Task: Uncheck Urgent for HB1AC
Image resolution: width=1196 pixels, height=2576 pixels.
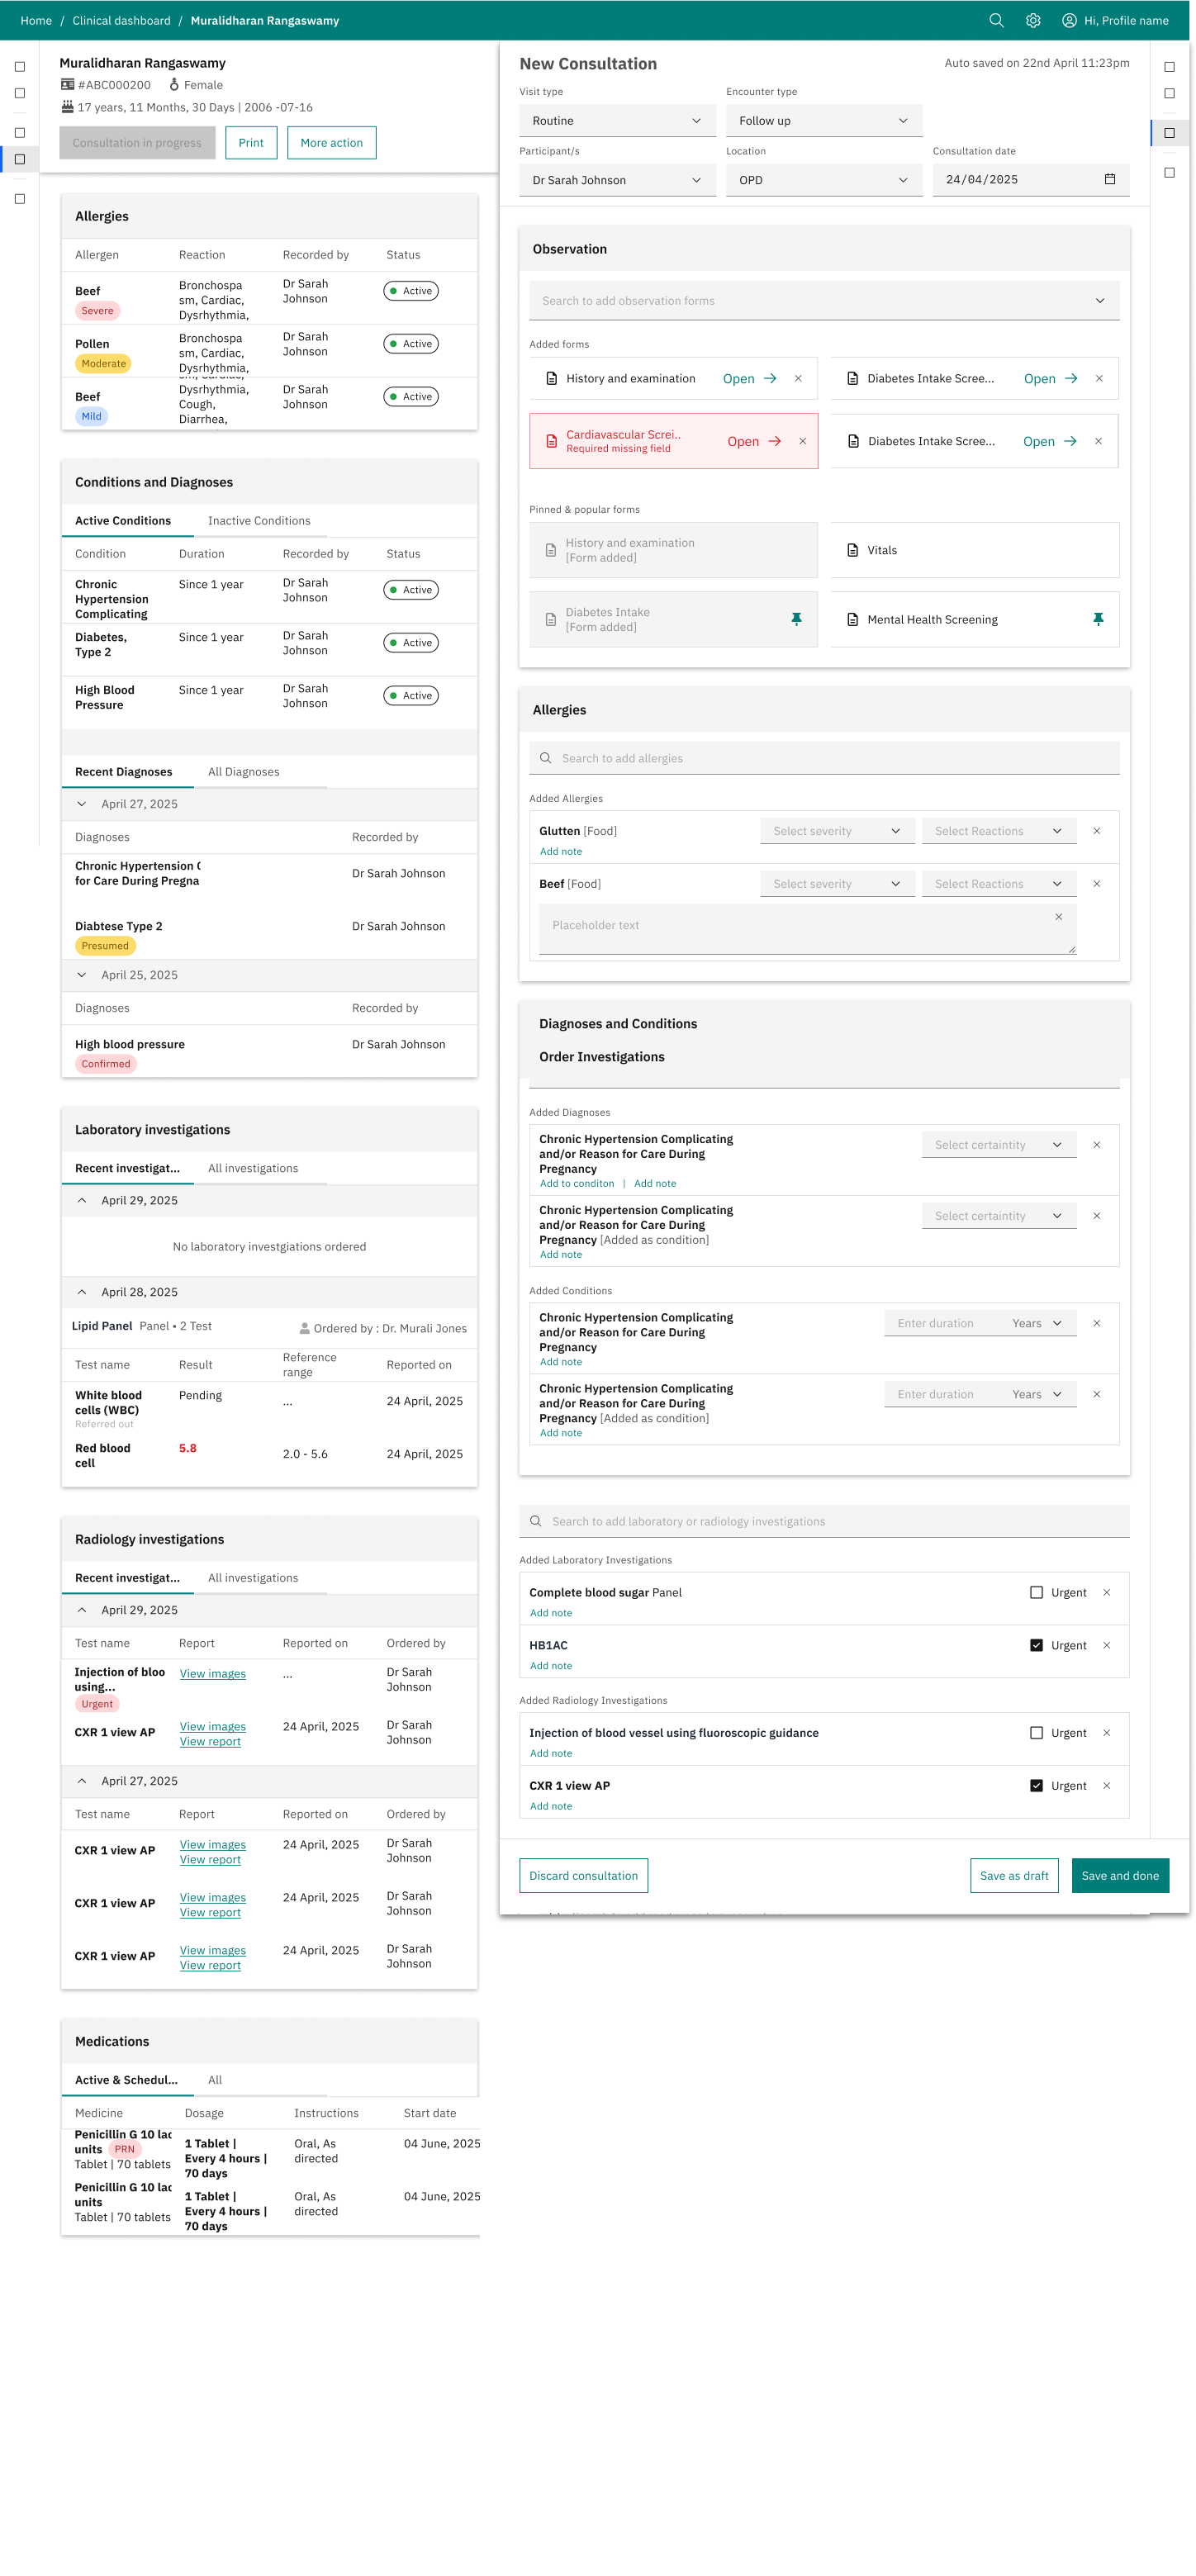Action: point(1036,1646)
